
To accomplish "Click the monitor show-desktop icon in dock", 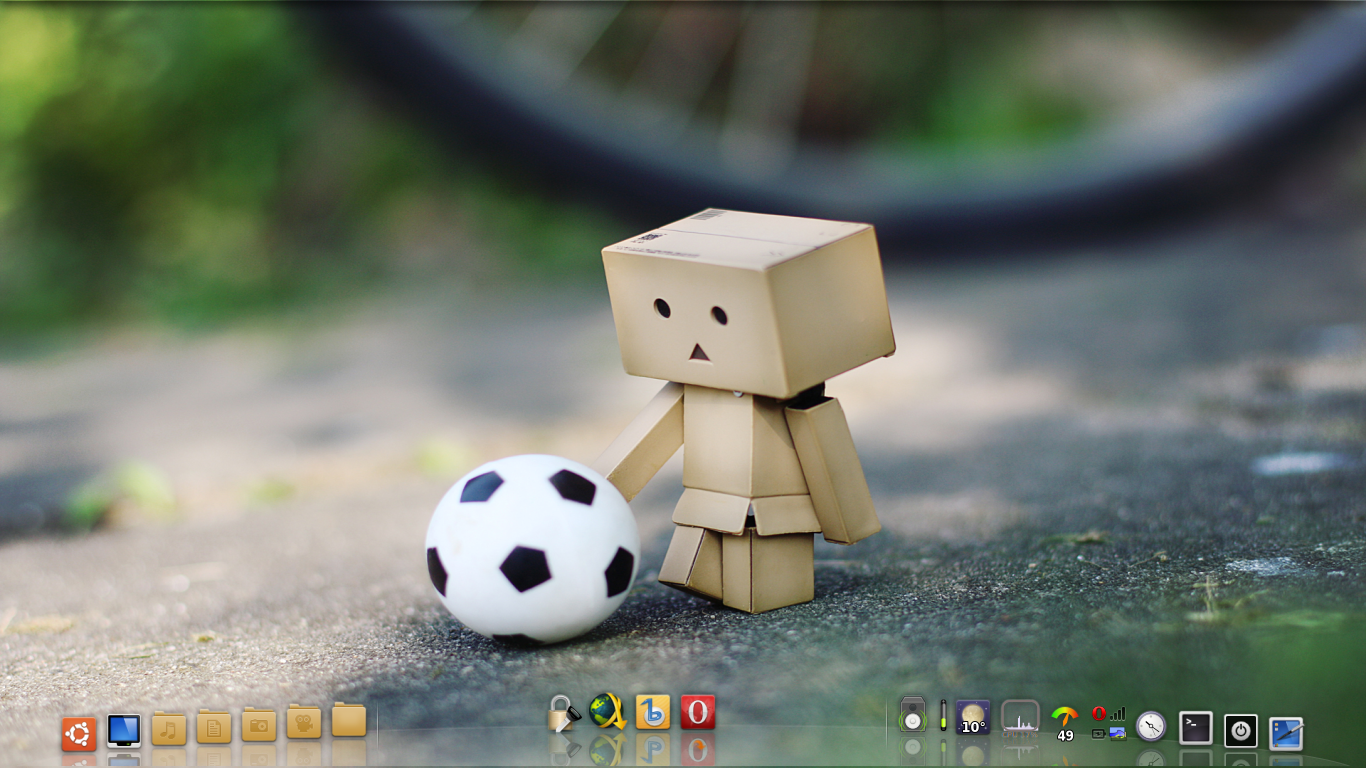I will 124,730.
